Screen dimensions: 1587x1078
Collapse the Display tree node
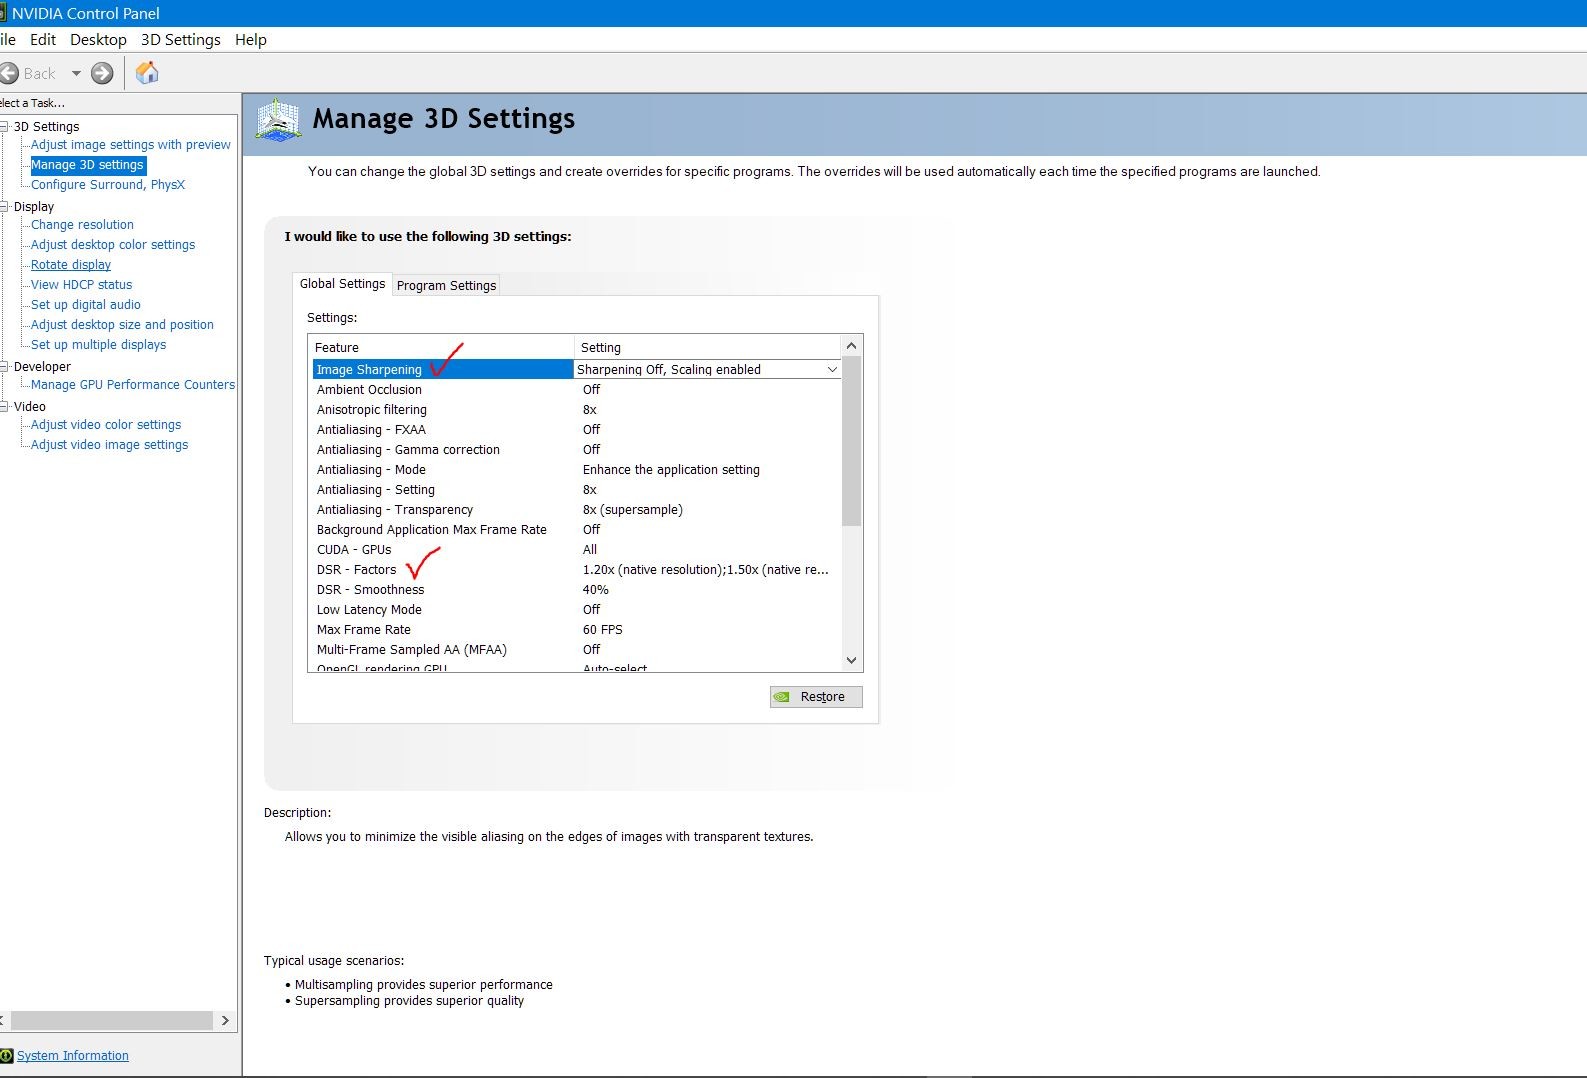coord(4,207)
